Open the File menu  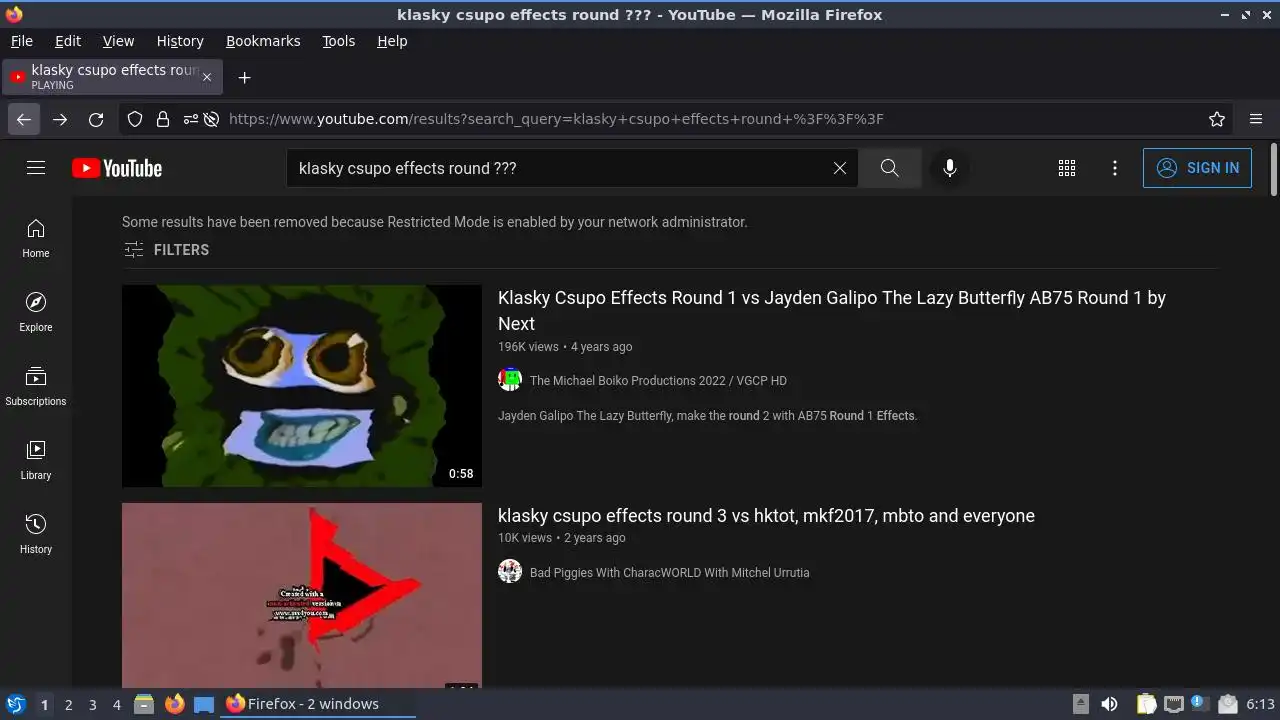click(x=21, y=41)
